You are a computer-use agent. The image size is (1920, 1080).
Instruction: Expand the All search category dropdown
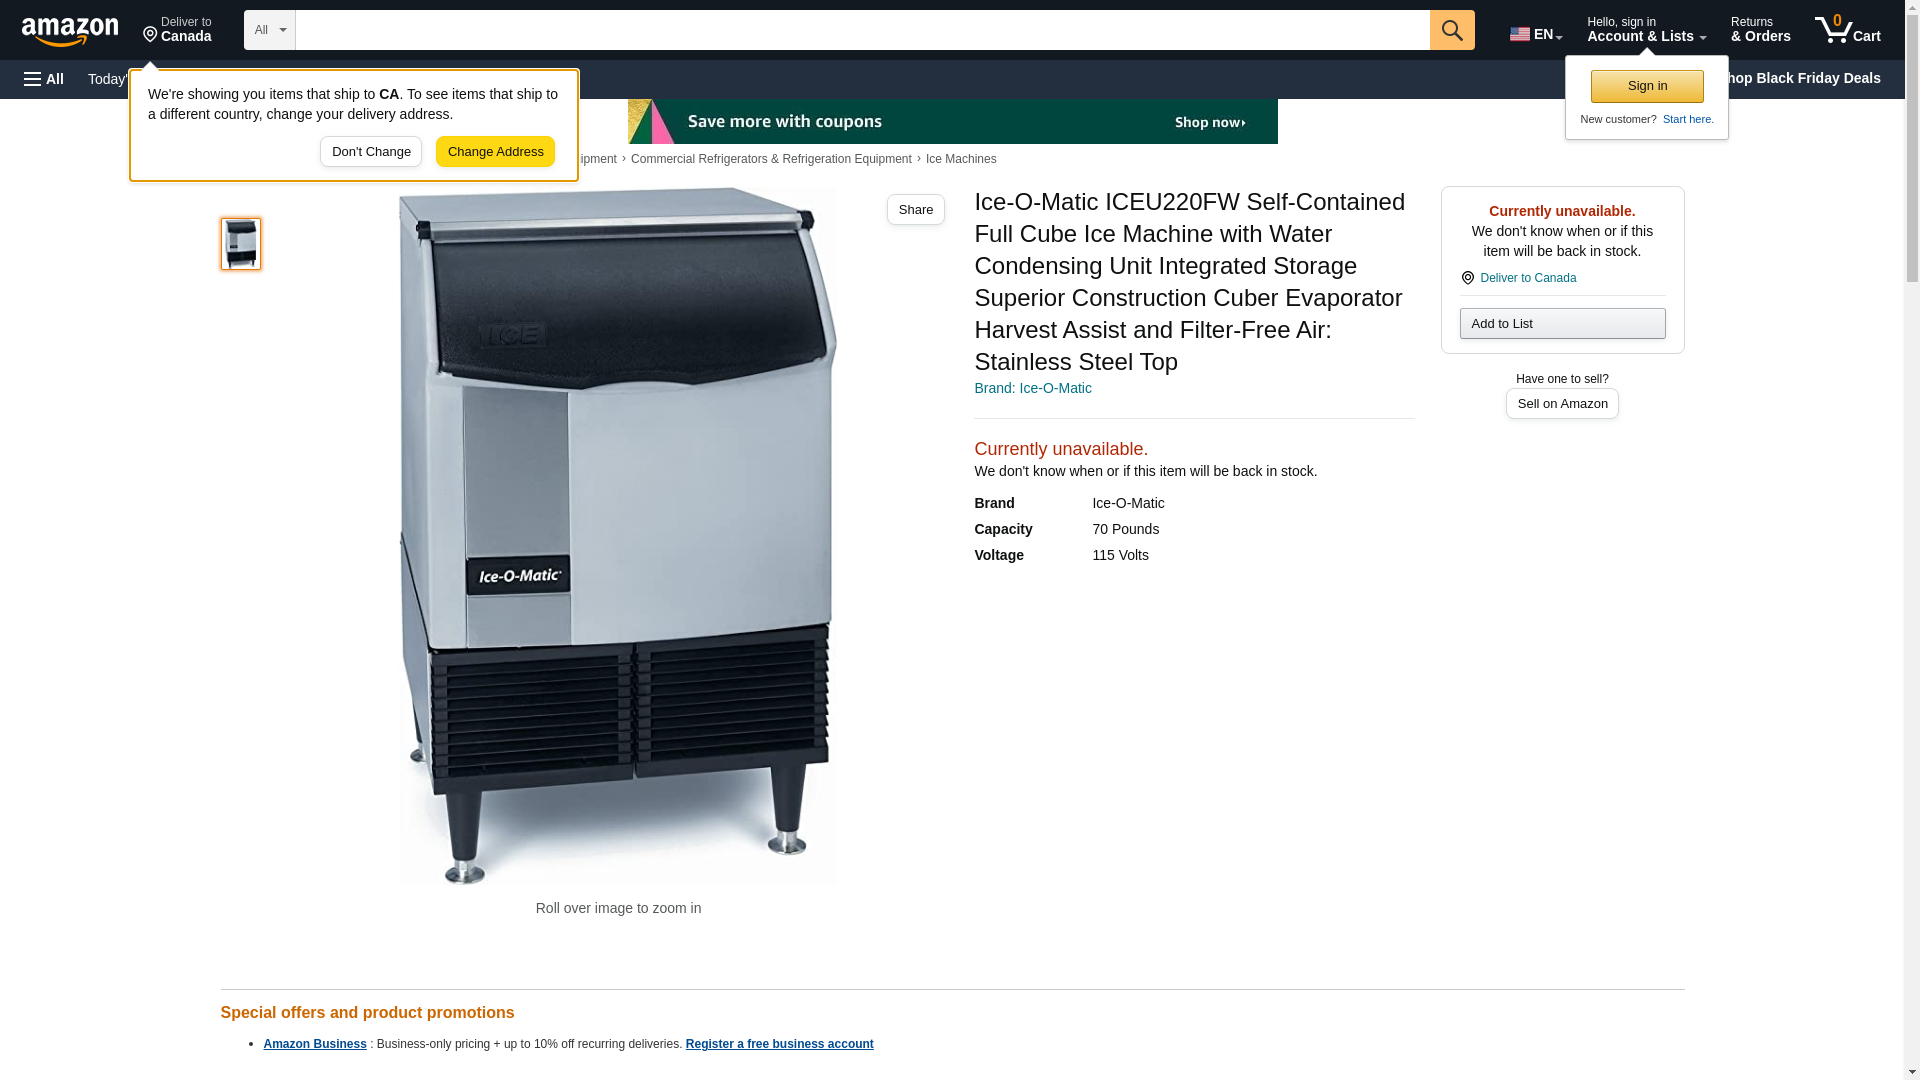click(269, 30)
